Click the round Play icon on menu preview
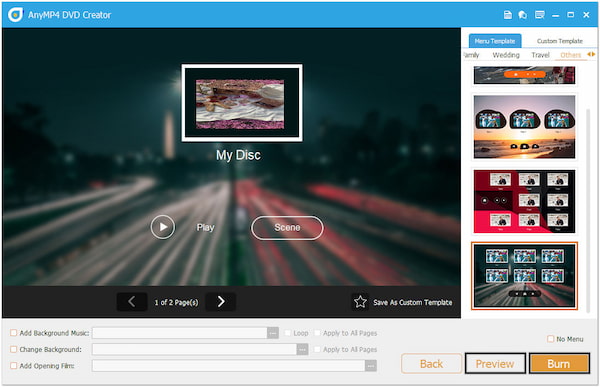 [x=163, y=227]
